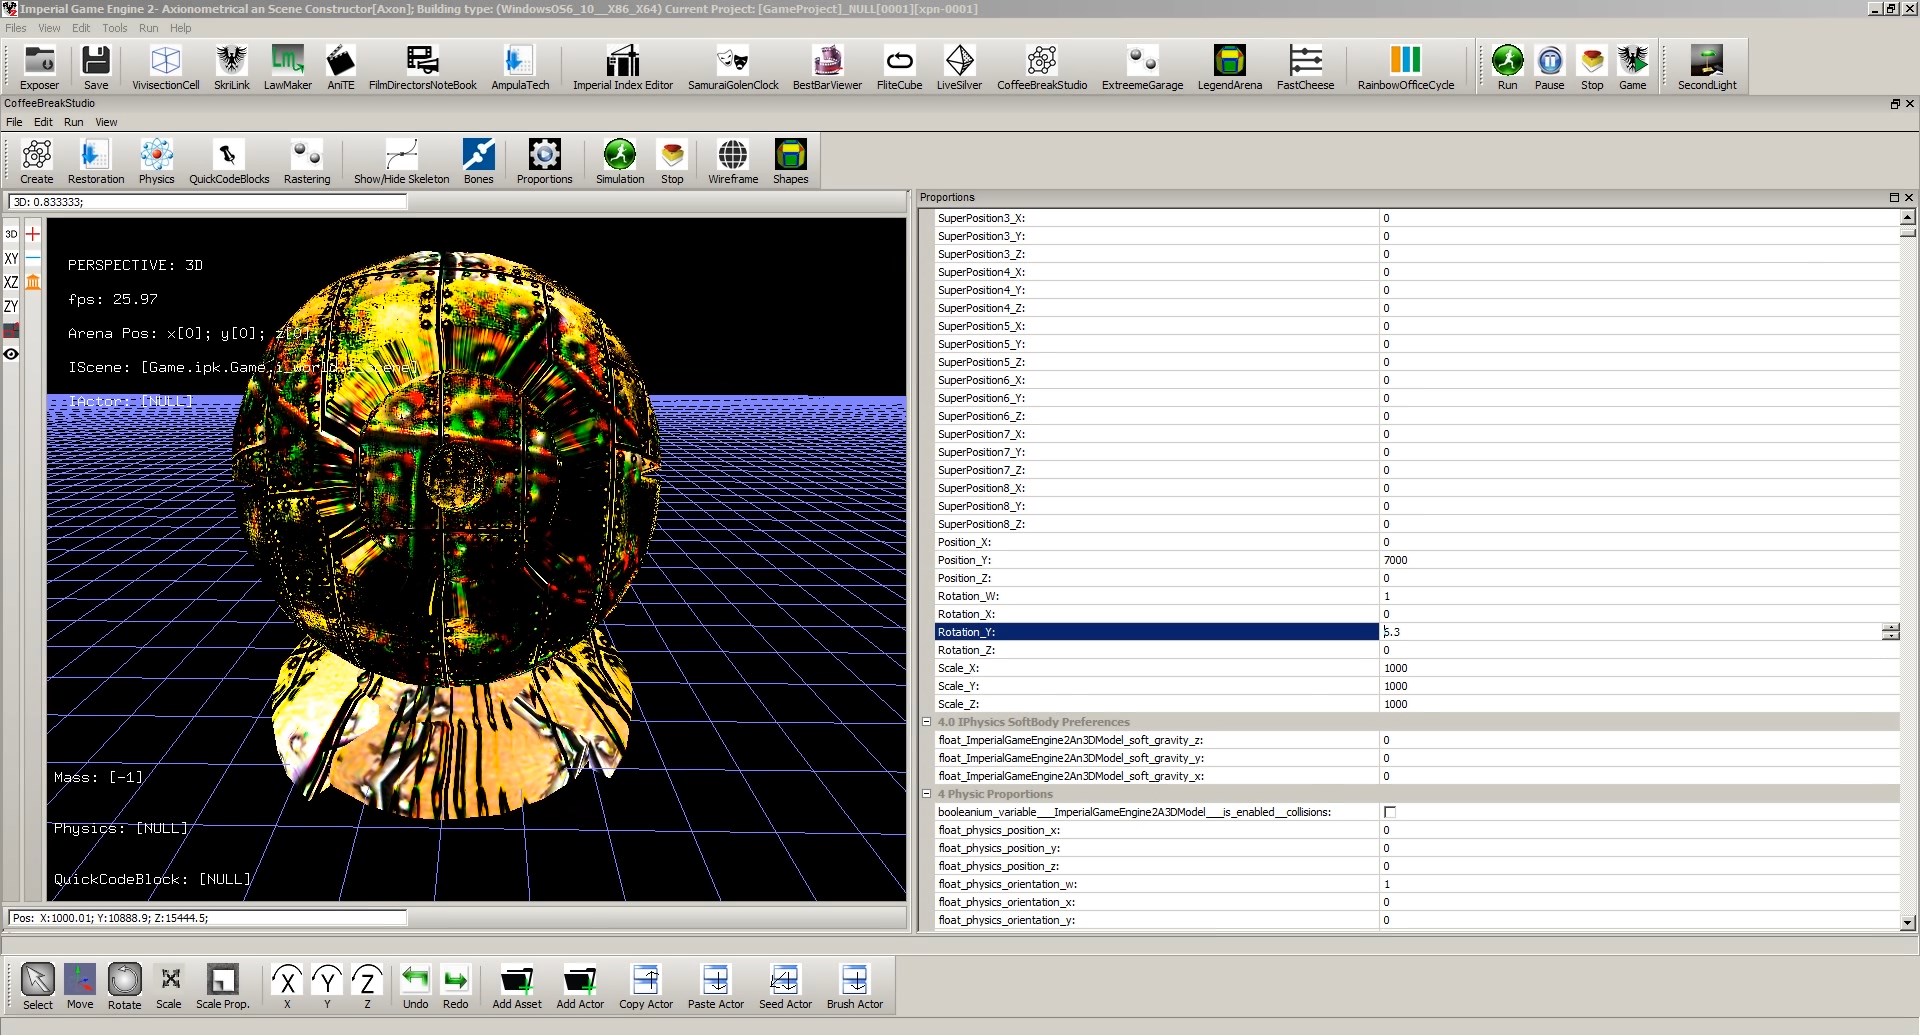1920x1036 pixels.
Task: Launch the SkriLink tool
Action: (x=232, y=67)
